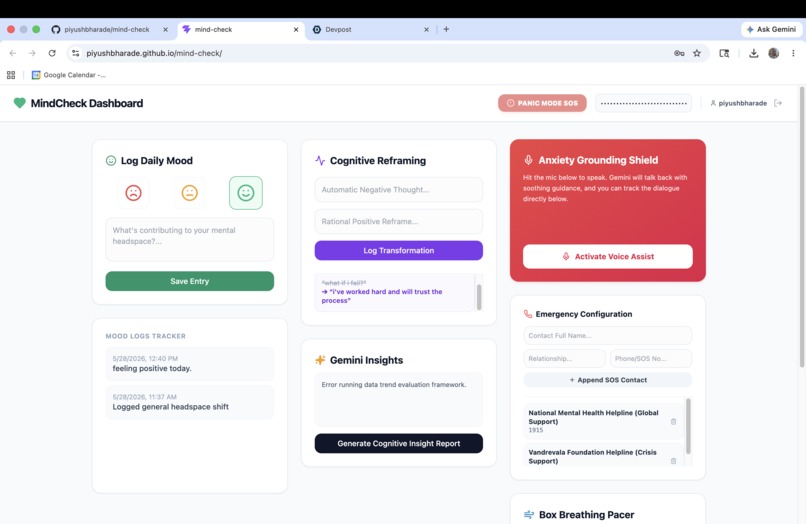The height and width of the screenshot is (524, 806).
Task: Click the reframing log list scrollbar
Action: [x=479, y=297]
